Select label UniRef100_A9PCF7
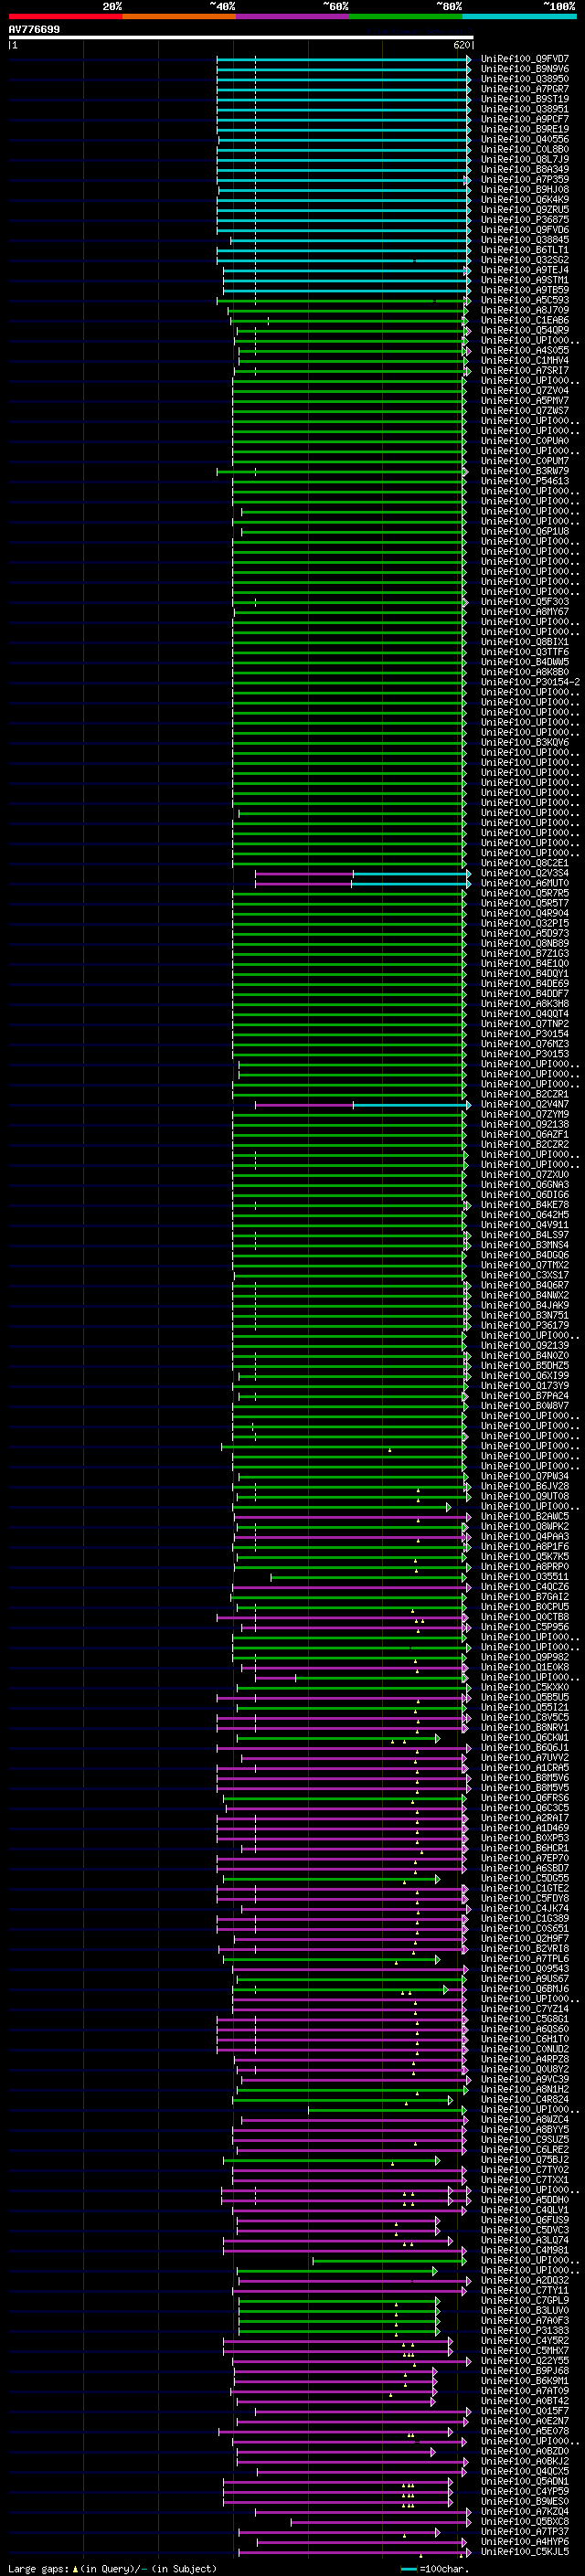Screen dimensions: 585x2576 524,119
